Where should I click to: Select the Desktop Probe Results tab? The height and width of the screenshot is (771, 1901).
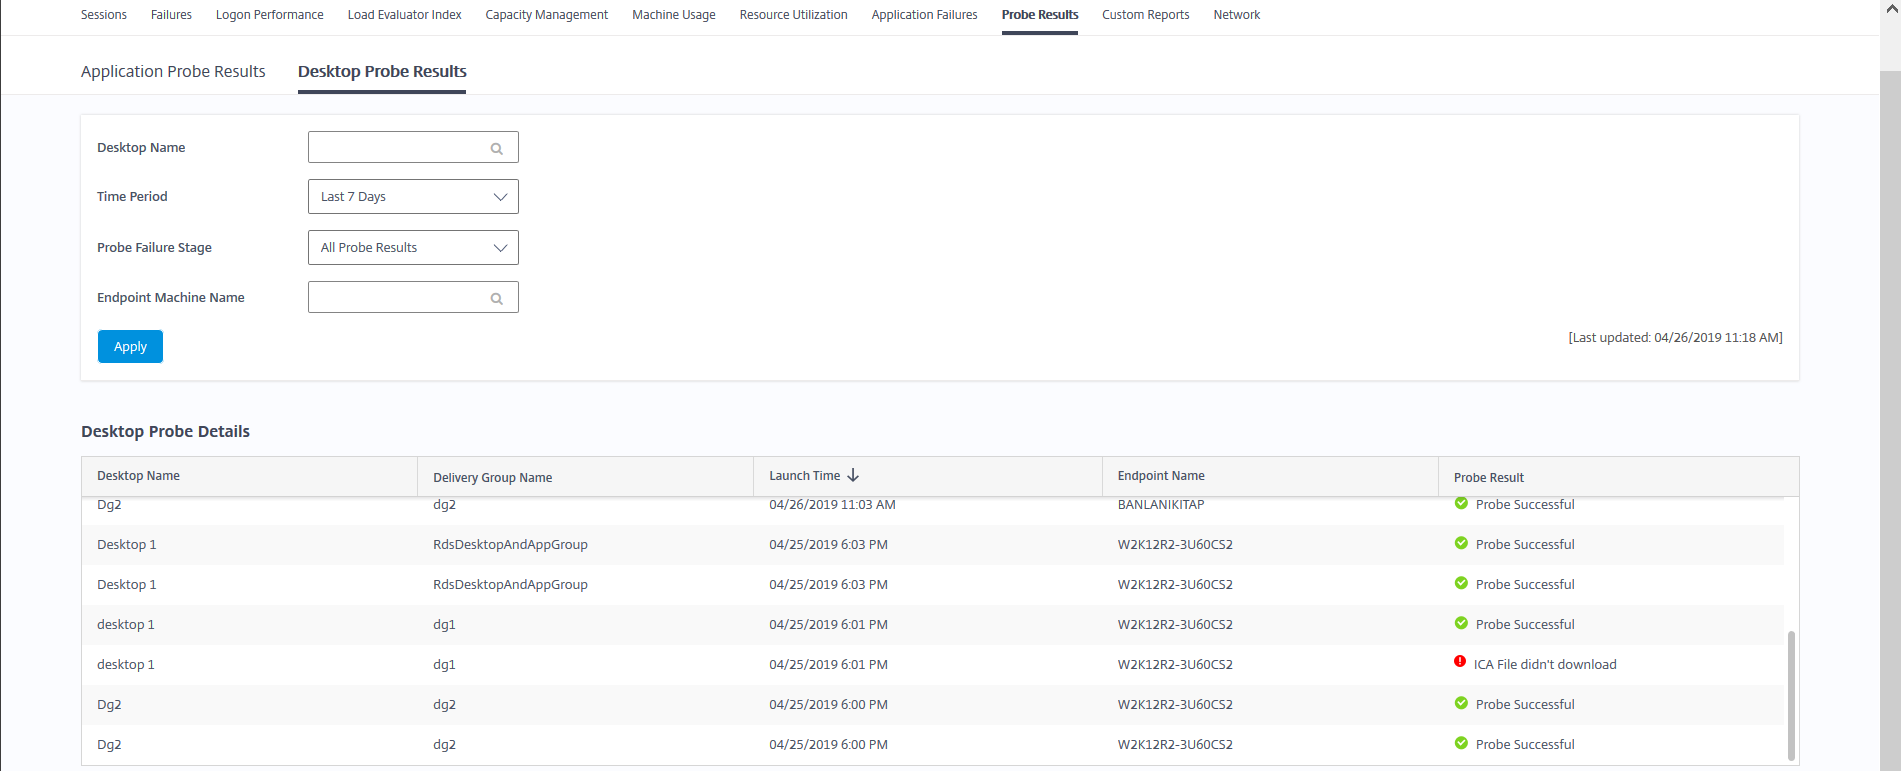382,72
